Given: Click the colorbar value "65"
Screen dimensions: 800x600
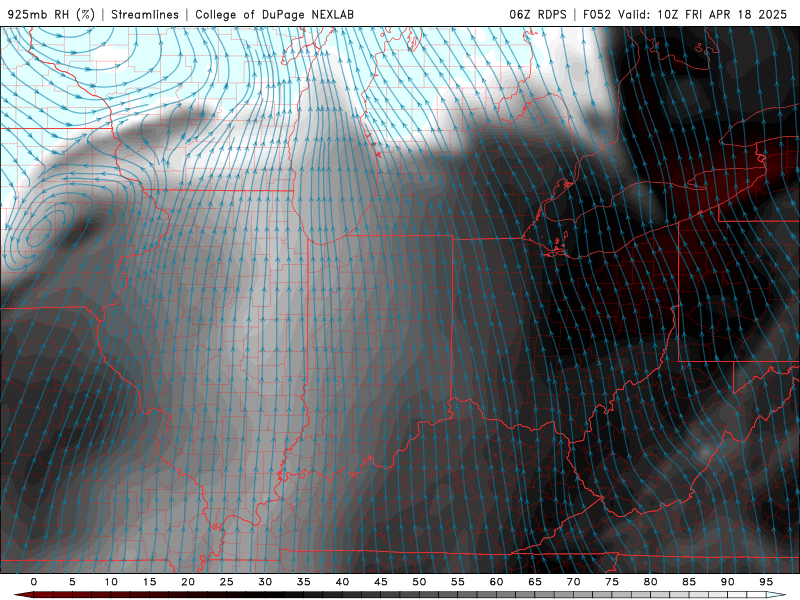Looking at the screenshot, I should (x=535, y=582).
